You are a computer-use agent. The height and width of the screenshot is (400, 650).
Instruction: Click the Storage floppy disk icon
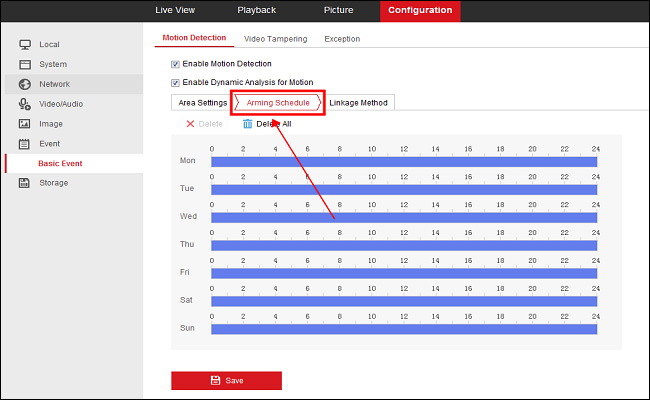(24, 183)
